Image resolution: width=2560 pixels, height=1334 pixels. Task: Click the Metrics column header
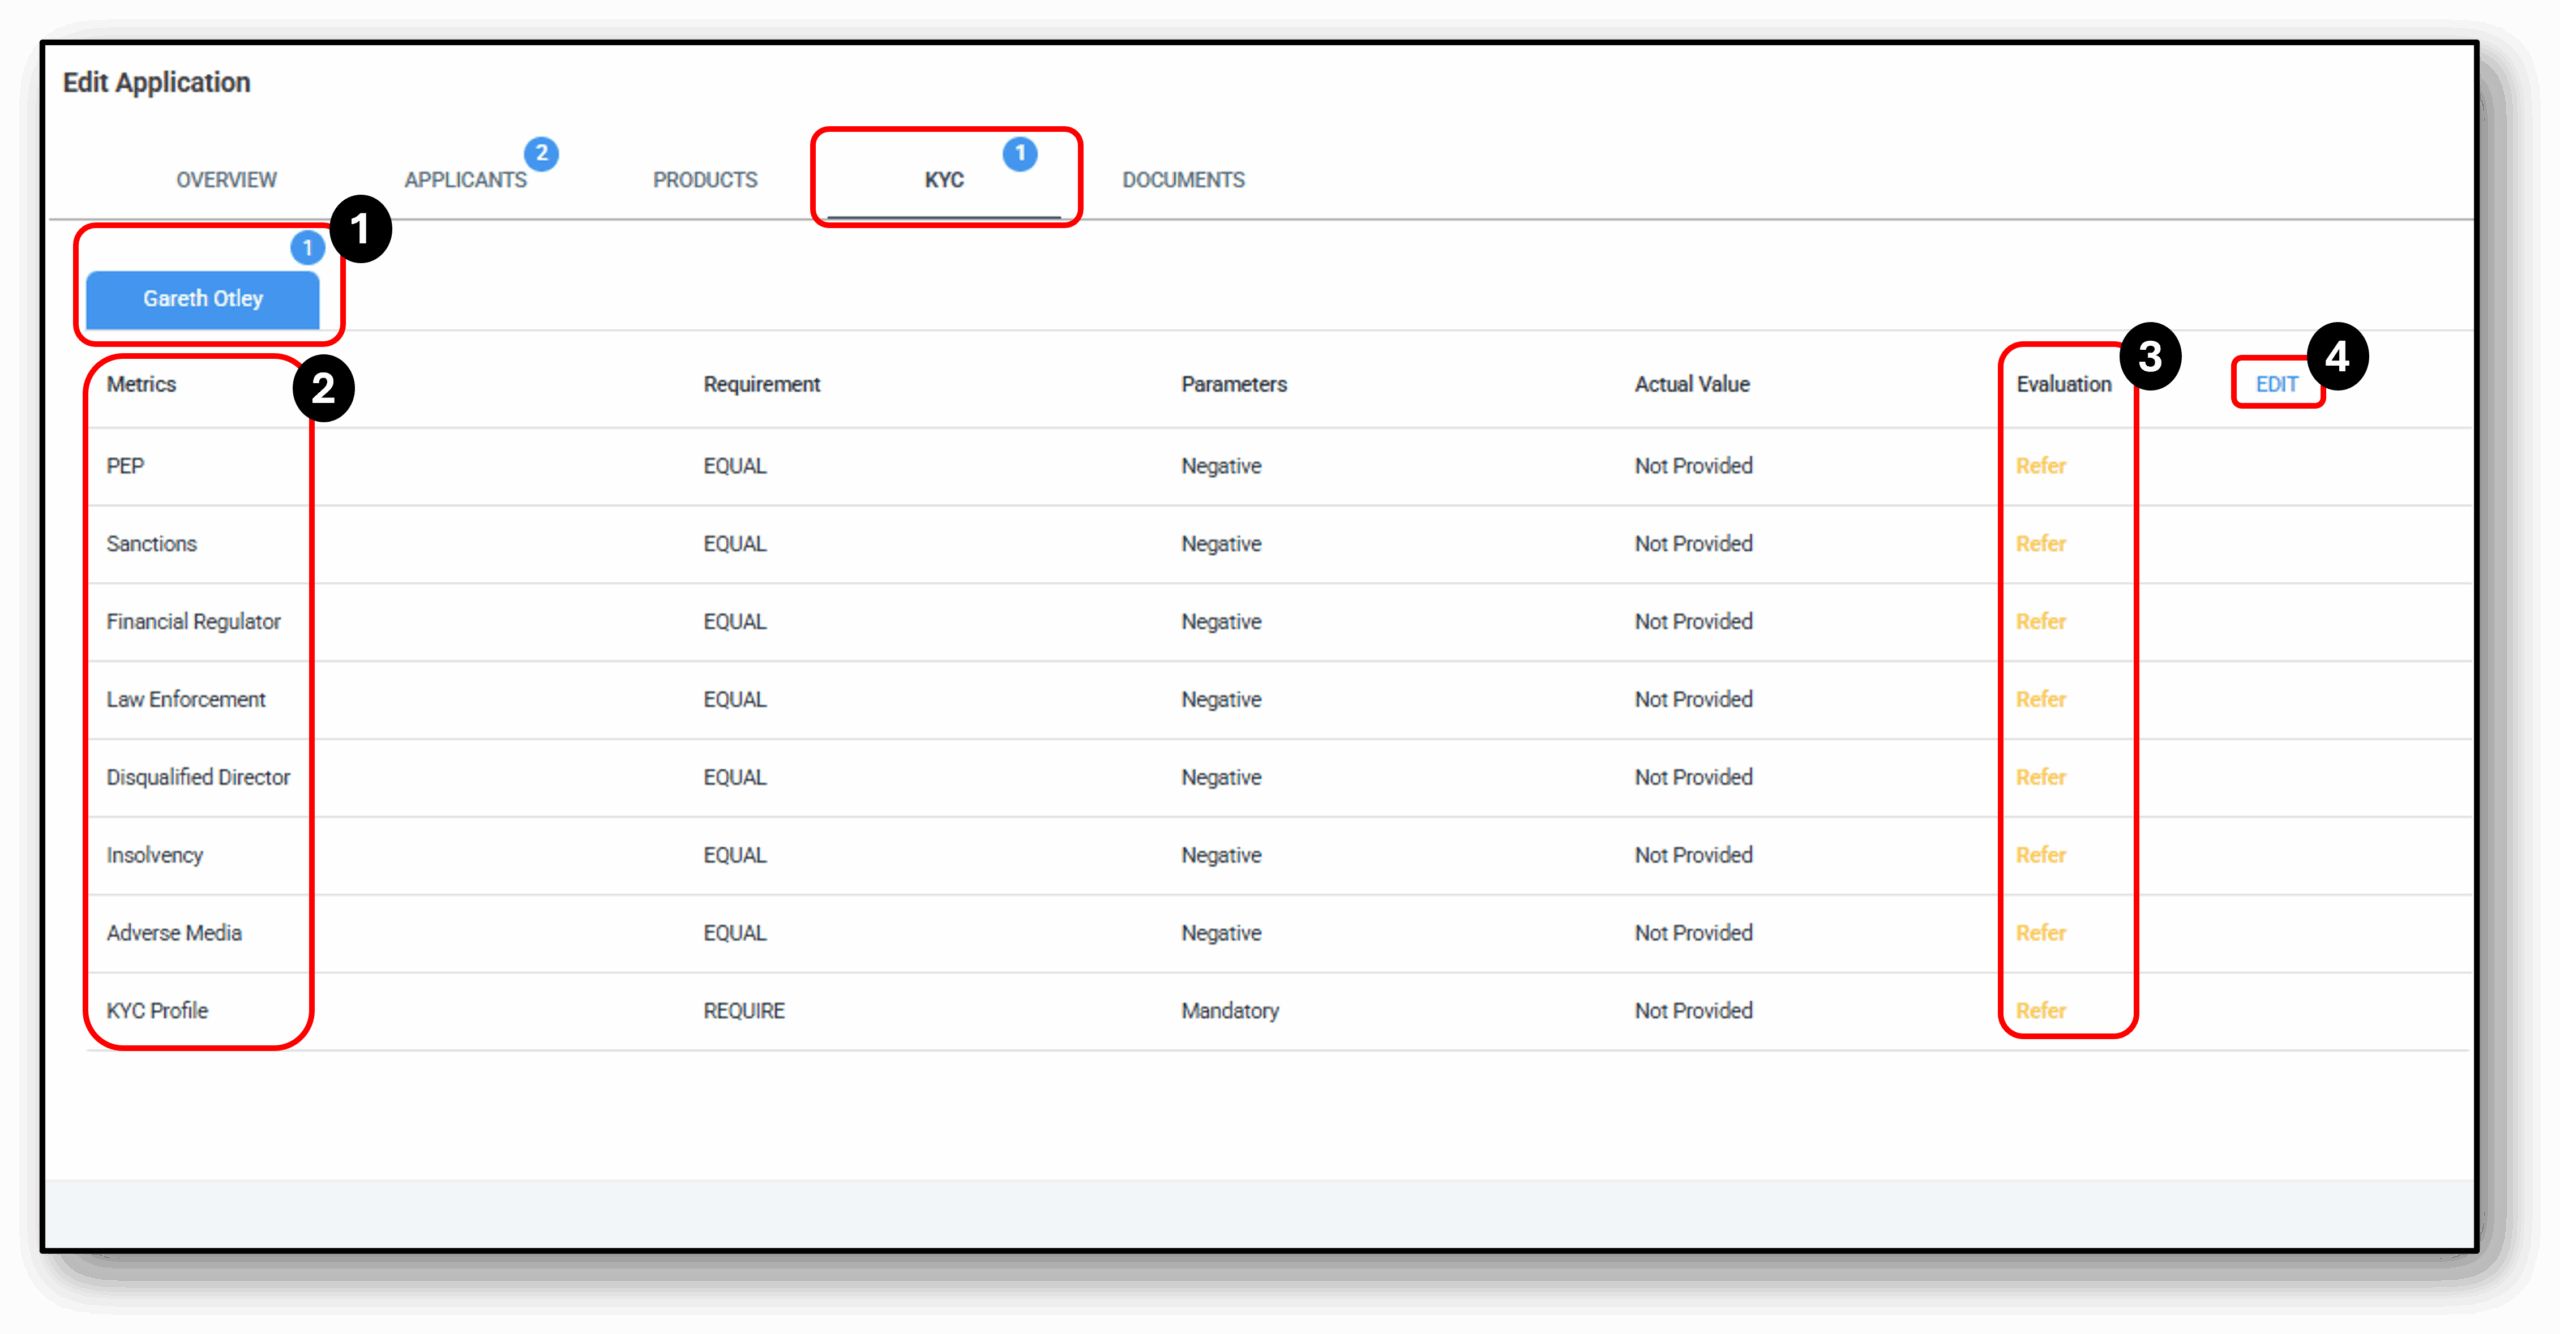tap(141, 383)
